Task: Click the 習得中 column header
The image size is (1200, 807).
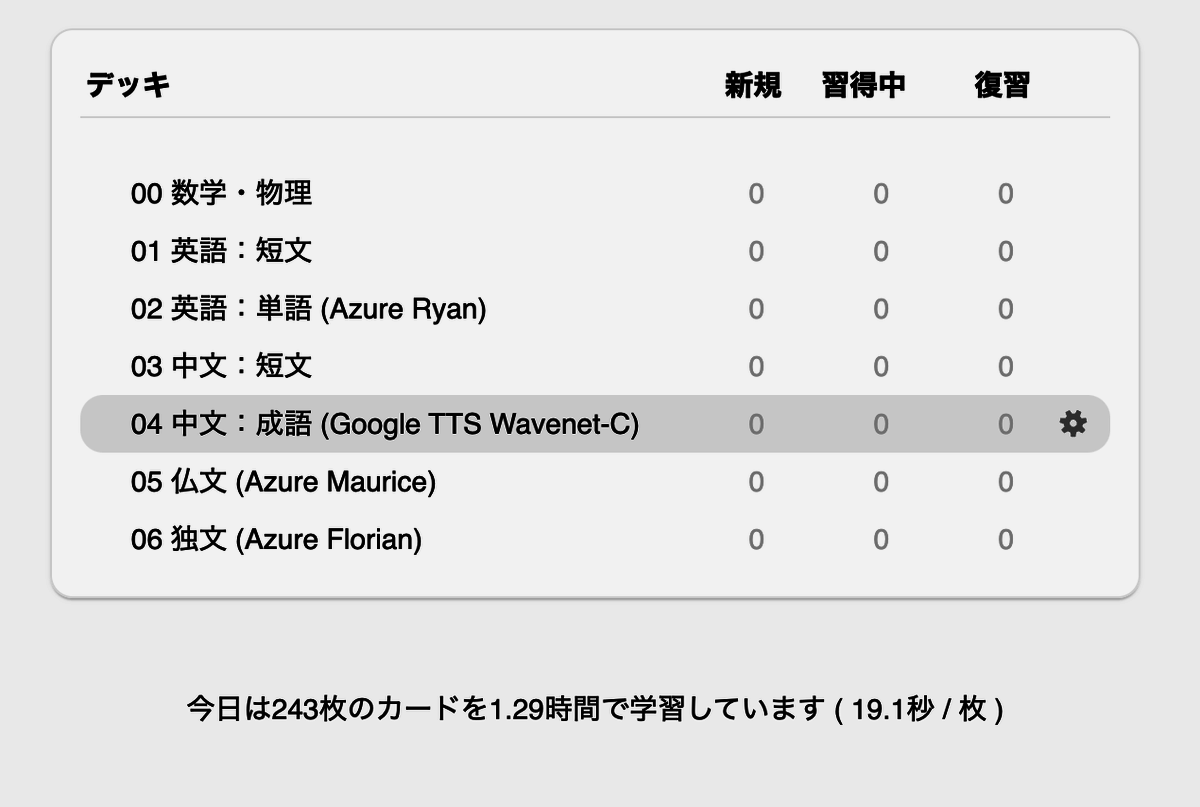Action: point(864,85)
